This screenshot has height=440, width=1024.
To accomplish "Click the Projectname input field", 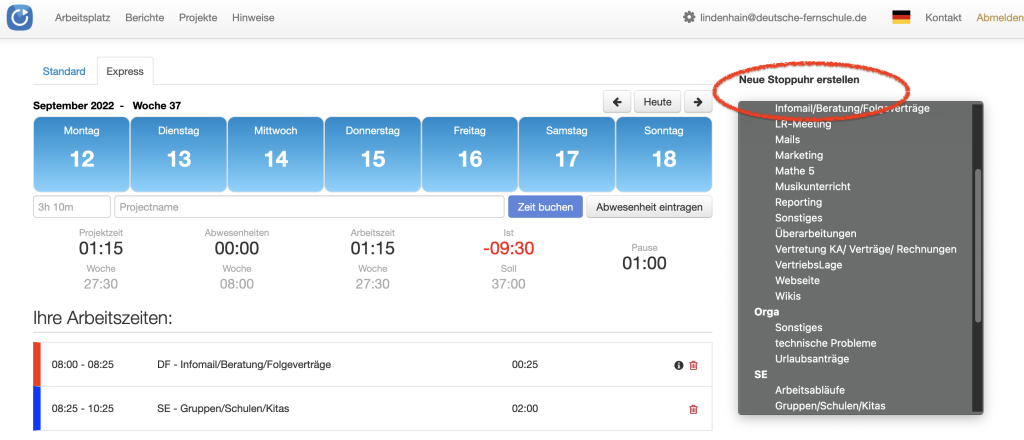I will coord(309,207).
